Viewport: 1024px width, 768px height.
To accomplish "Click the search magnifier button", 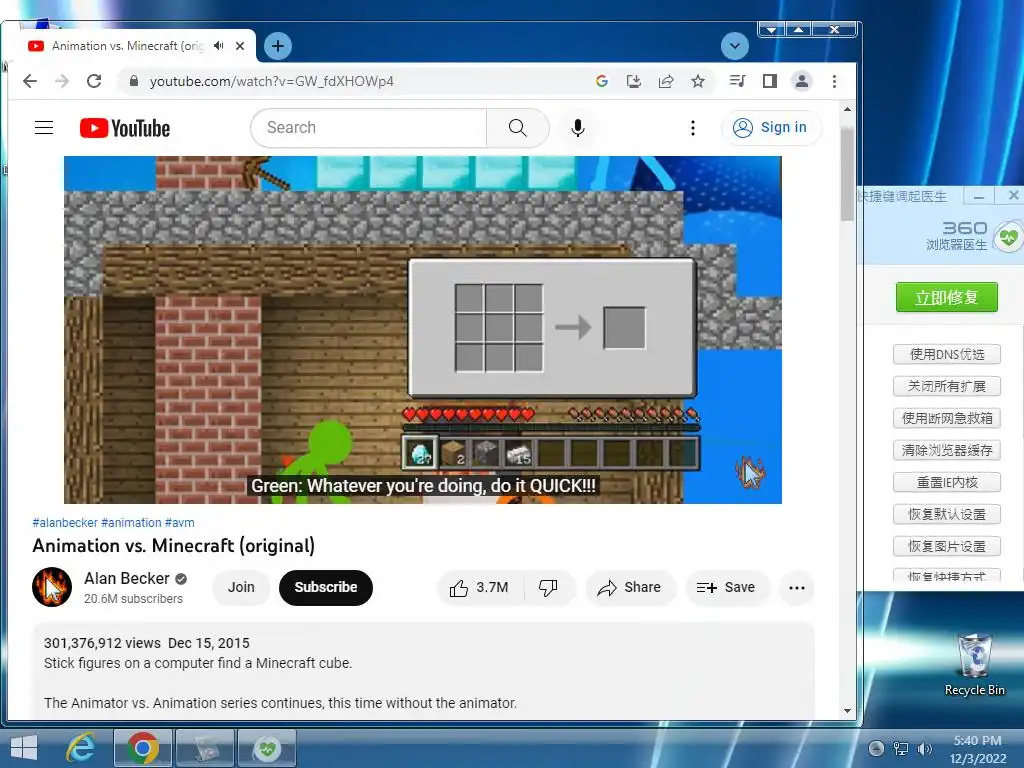I will (517, 127).
